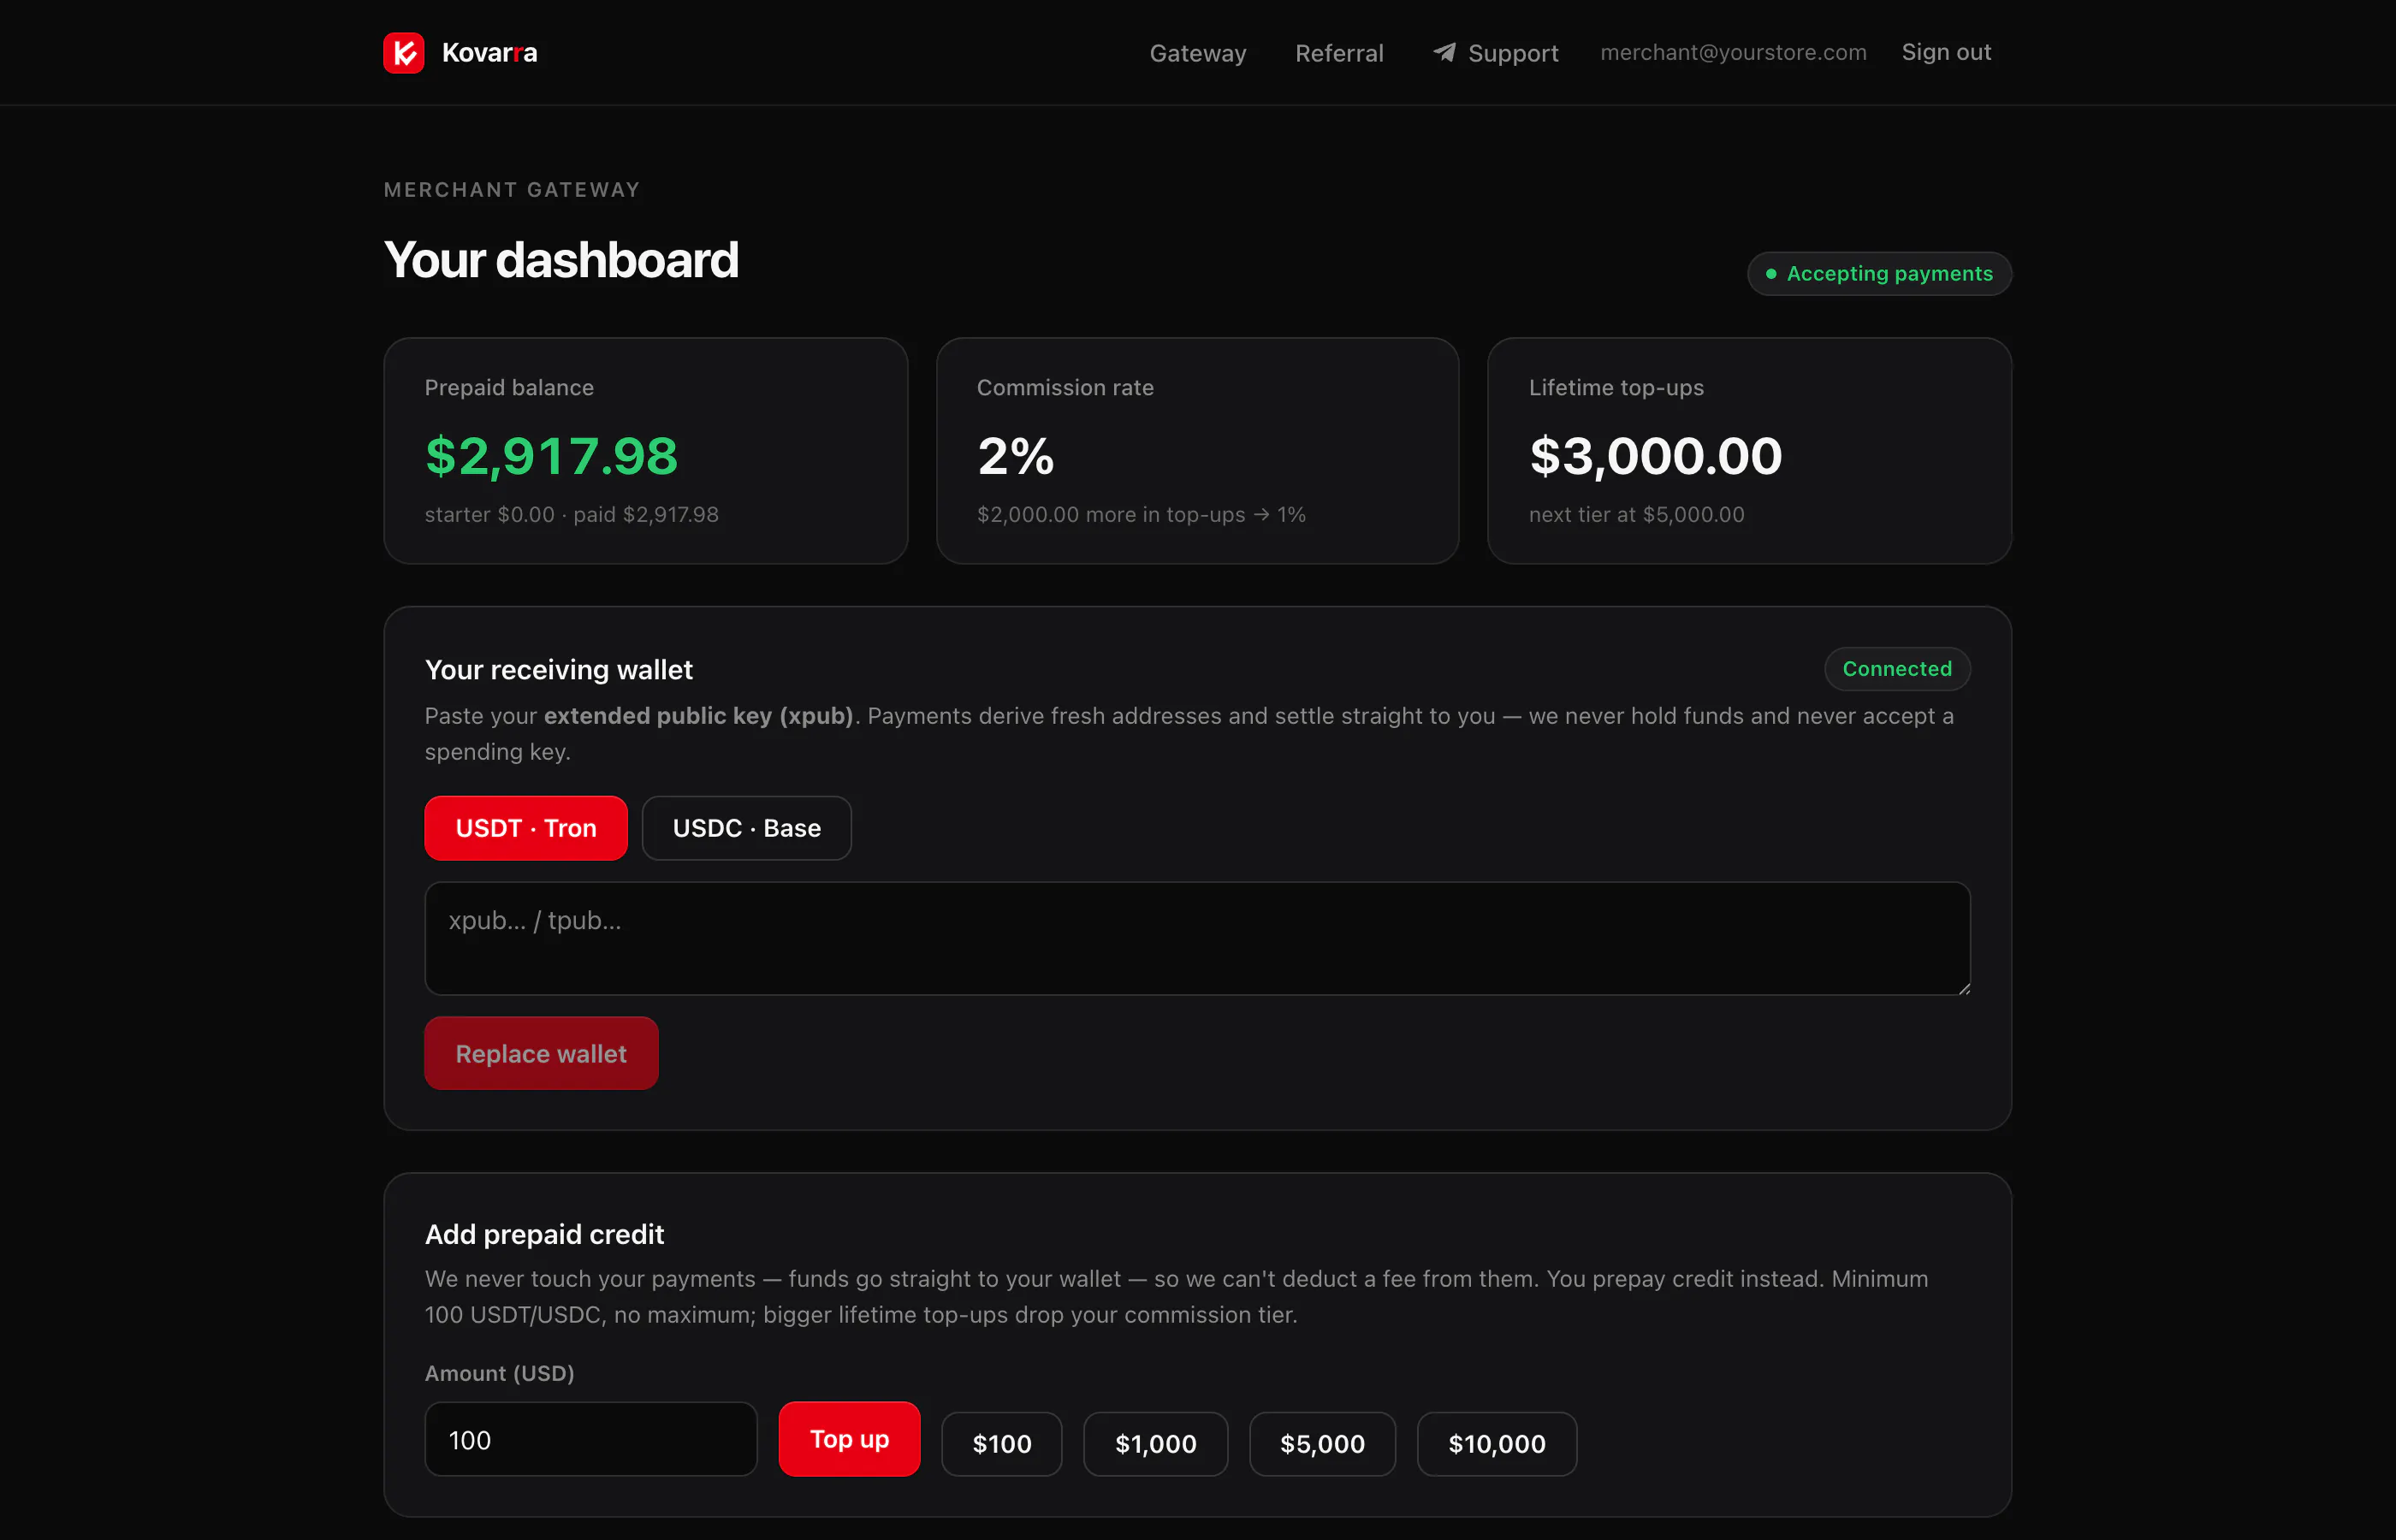Click the 'MERCHANT GATEWAY' label
Viewport: 2396px width, 1540px height.
coord(512,190)
